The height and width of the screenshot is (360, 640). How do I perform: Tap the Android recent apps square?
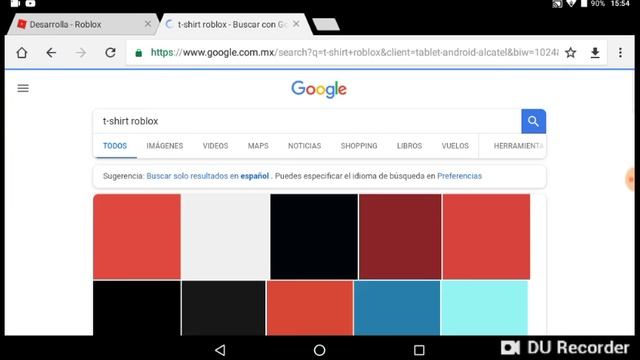pos(419,350)
